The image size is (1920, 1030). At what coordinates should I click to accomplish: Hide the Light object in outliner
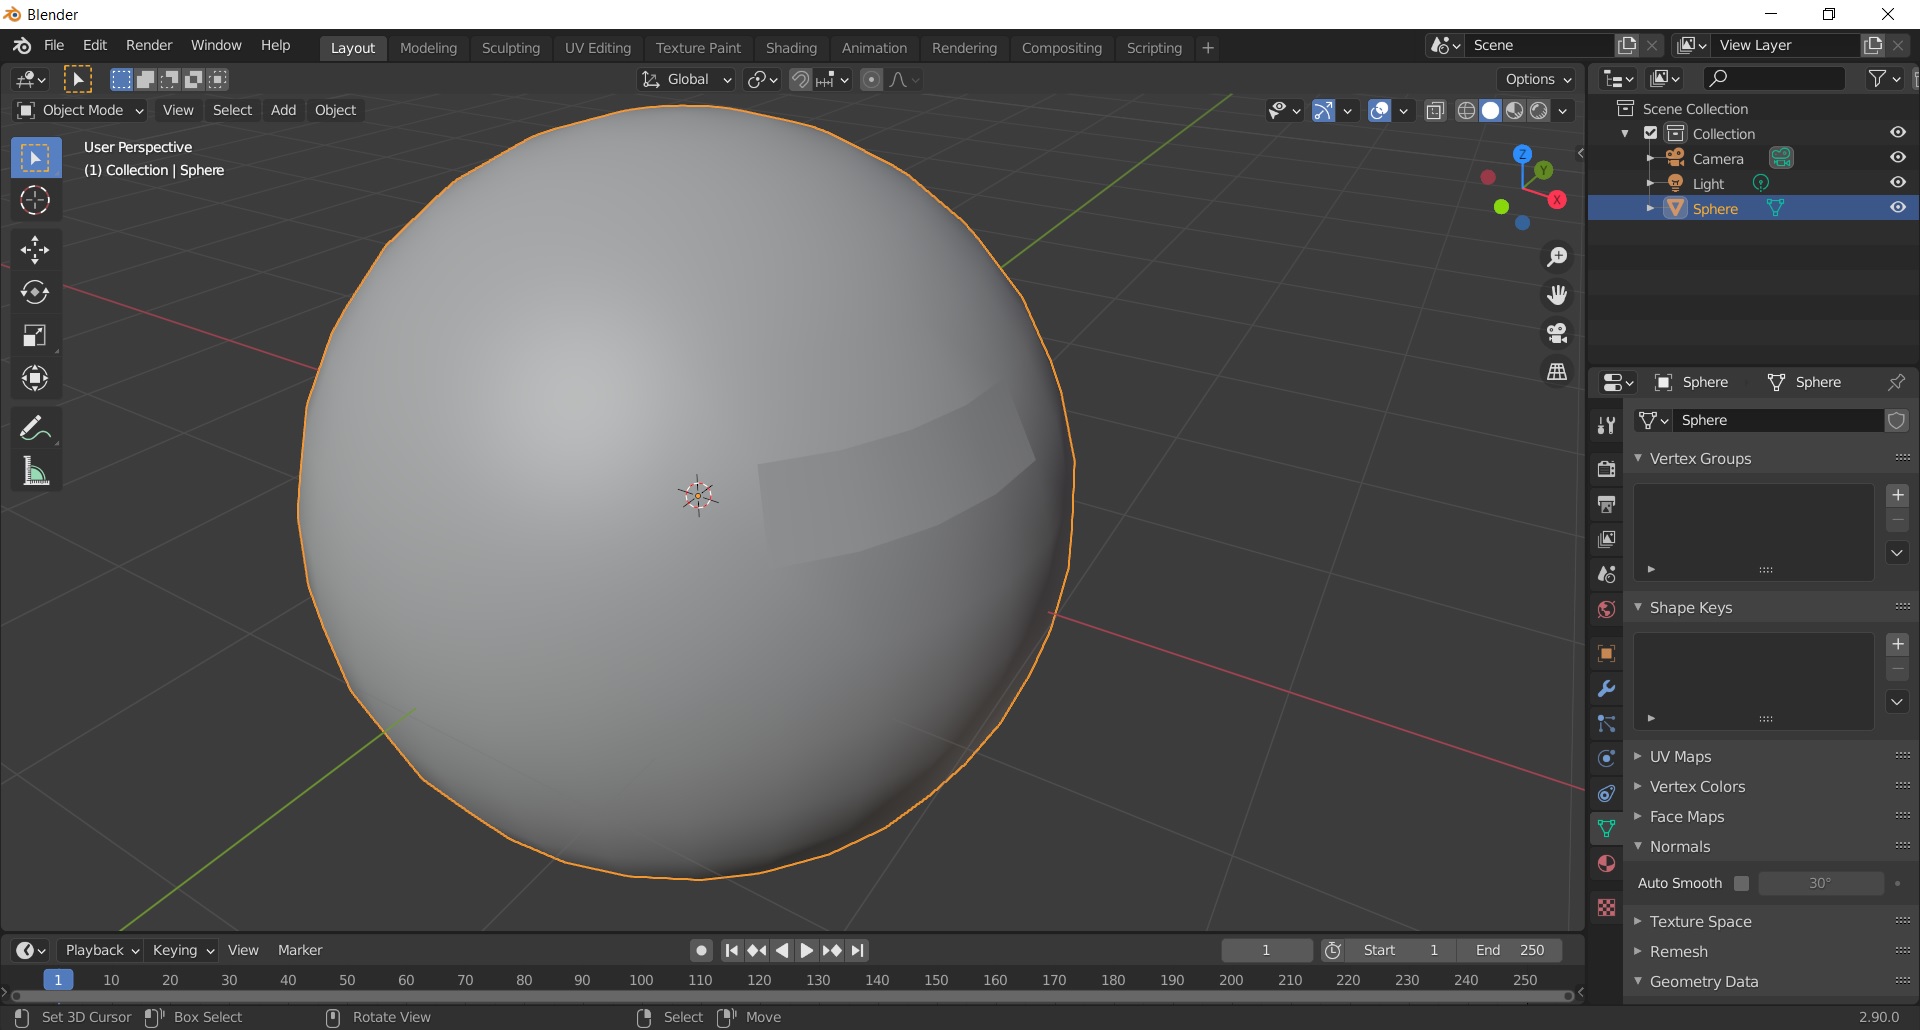coord(1897,183)
